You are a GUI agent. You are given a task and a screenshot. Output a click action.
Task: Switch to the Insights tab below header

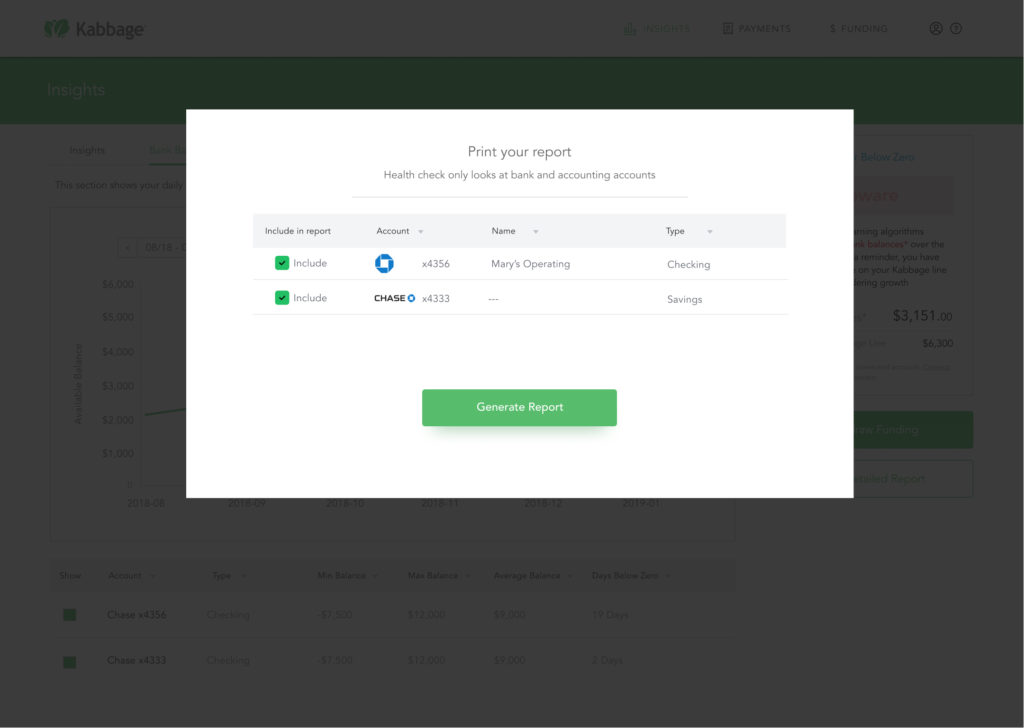pos(87,150)
